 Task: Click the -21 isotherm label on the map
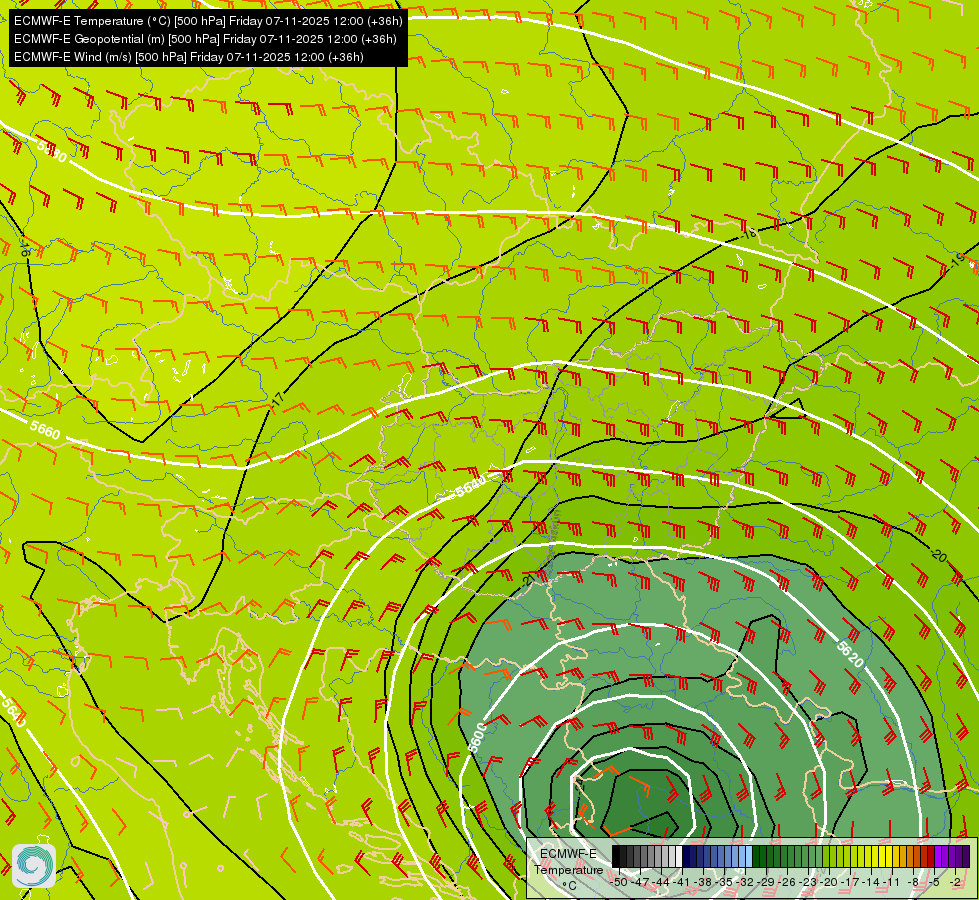(529, 580)
